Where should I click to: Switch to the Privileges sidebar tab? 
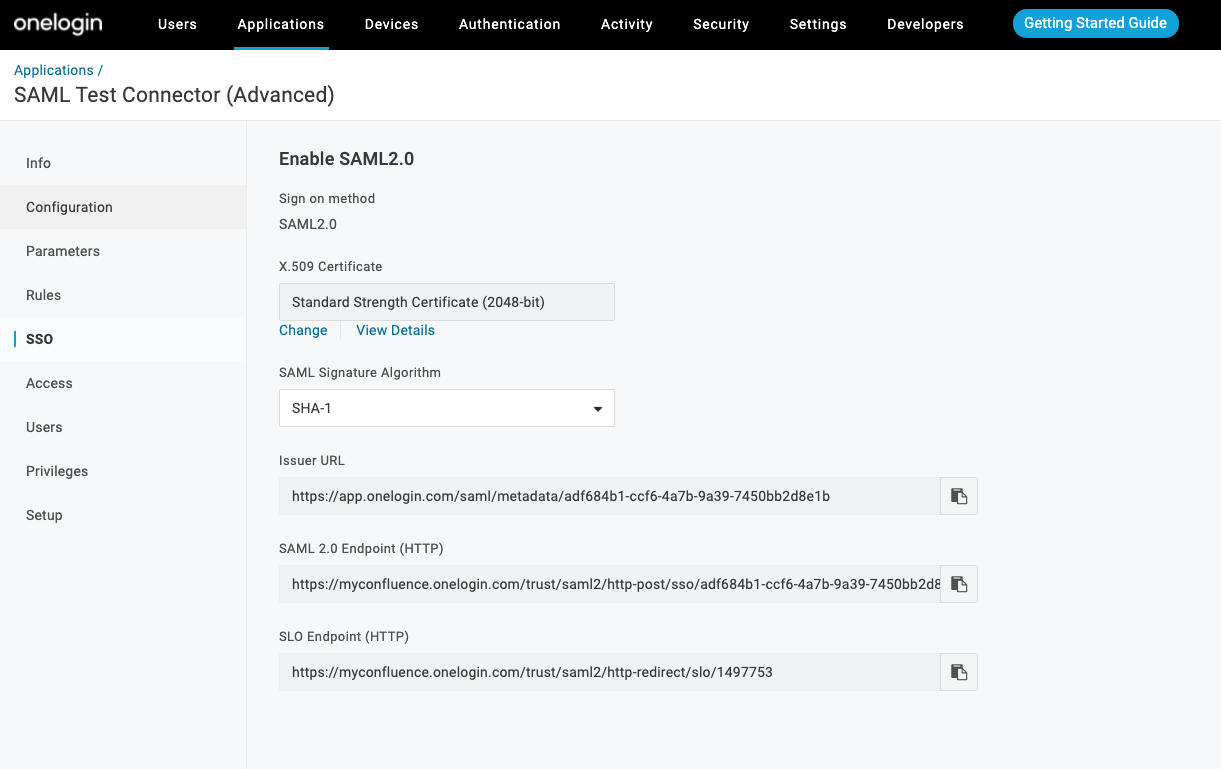click(x=123, y=471)
